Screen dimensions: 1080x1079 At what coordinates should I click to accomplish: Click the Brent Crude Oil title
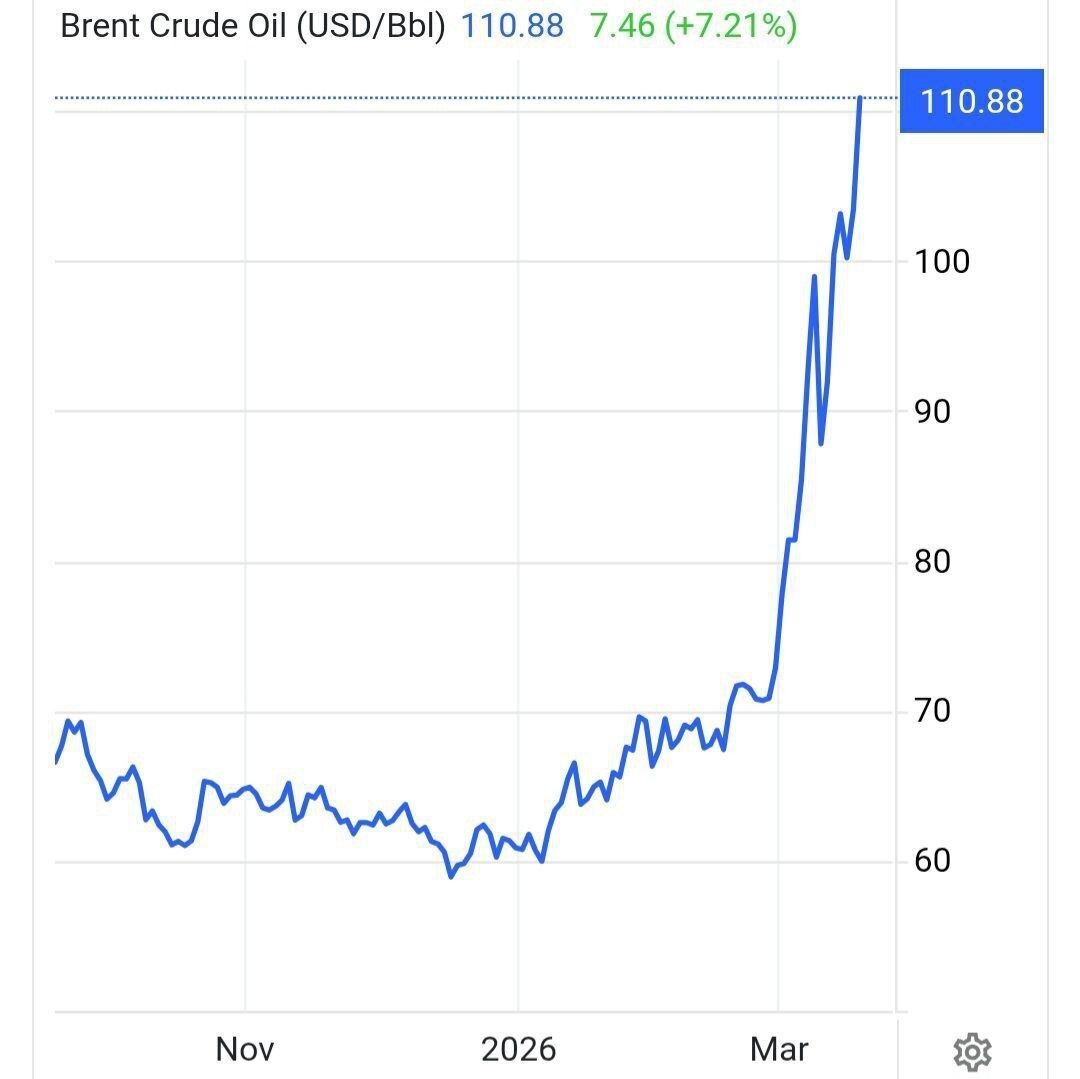252,26
